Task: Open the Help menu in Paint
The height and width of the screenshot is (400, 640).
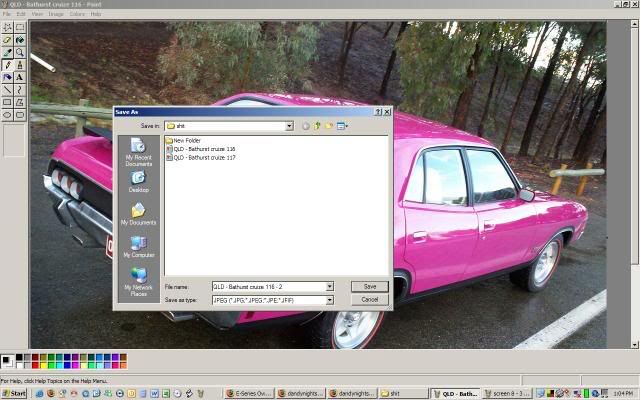Action: [x=96, y=14]
